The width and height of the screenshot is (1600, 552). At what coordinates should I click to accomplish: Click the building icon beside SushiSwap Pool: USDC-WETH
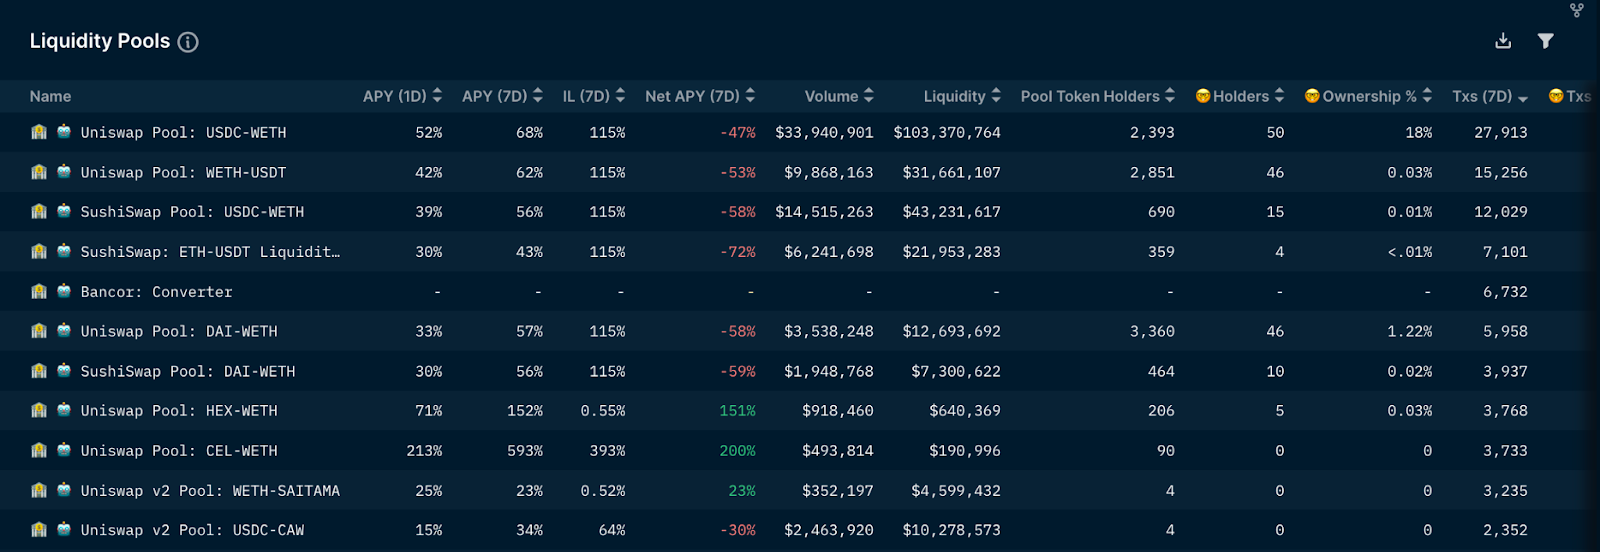click(39, 211)
